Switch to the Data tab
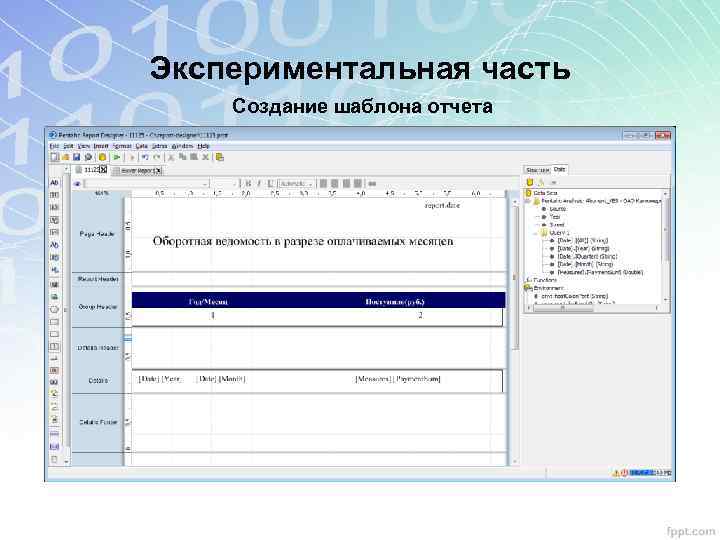Viewport: 720px width, 540px height. pyautogui.click(x=559, y=169)
